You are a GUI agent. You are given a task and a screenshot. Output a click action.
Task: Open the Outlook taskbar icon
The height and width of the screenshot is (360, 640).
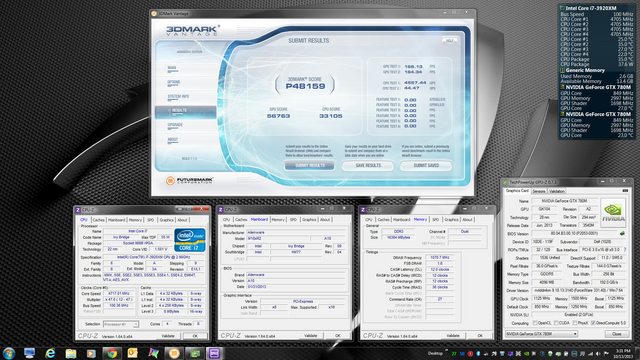pos(132,353)
